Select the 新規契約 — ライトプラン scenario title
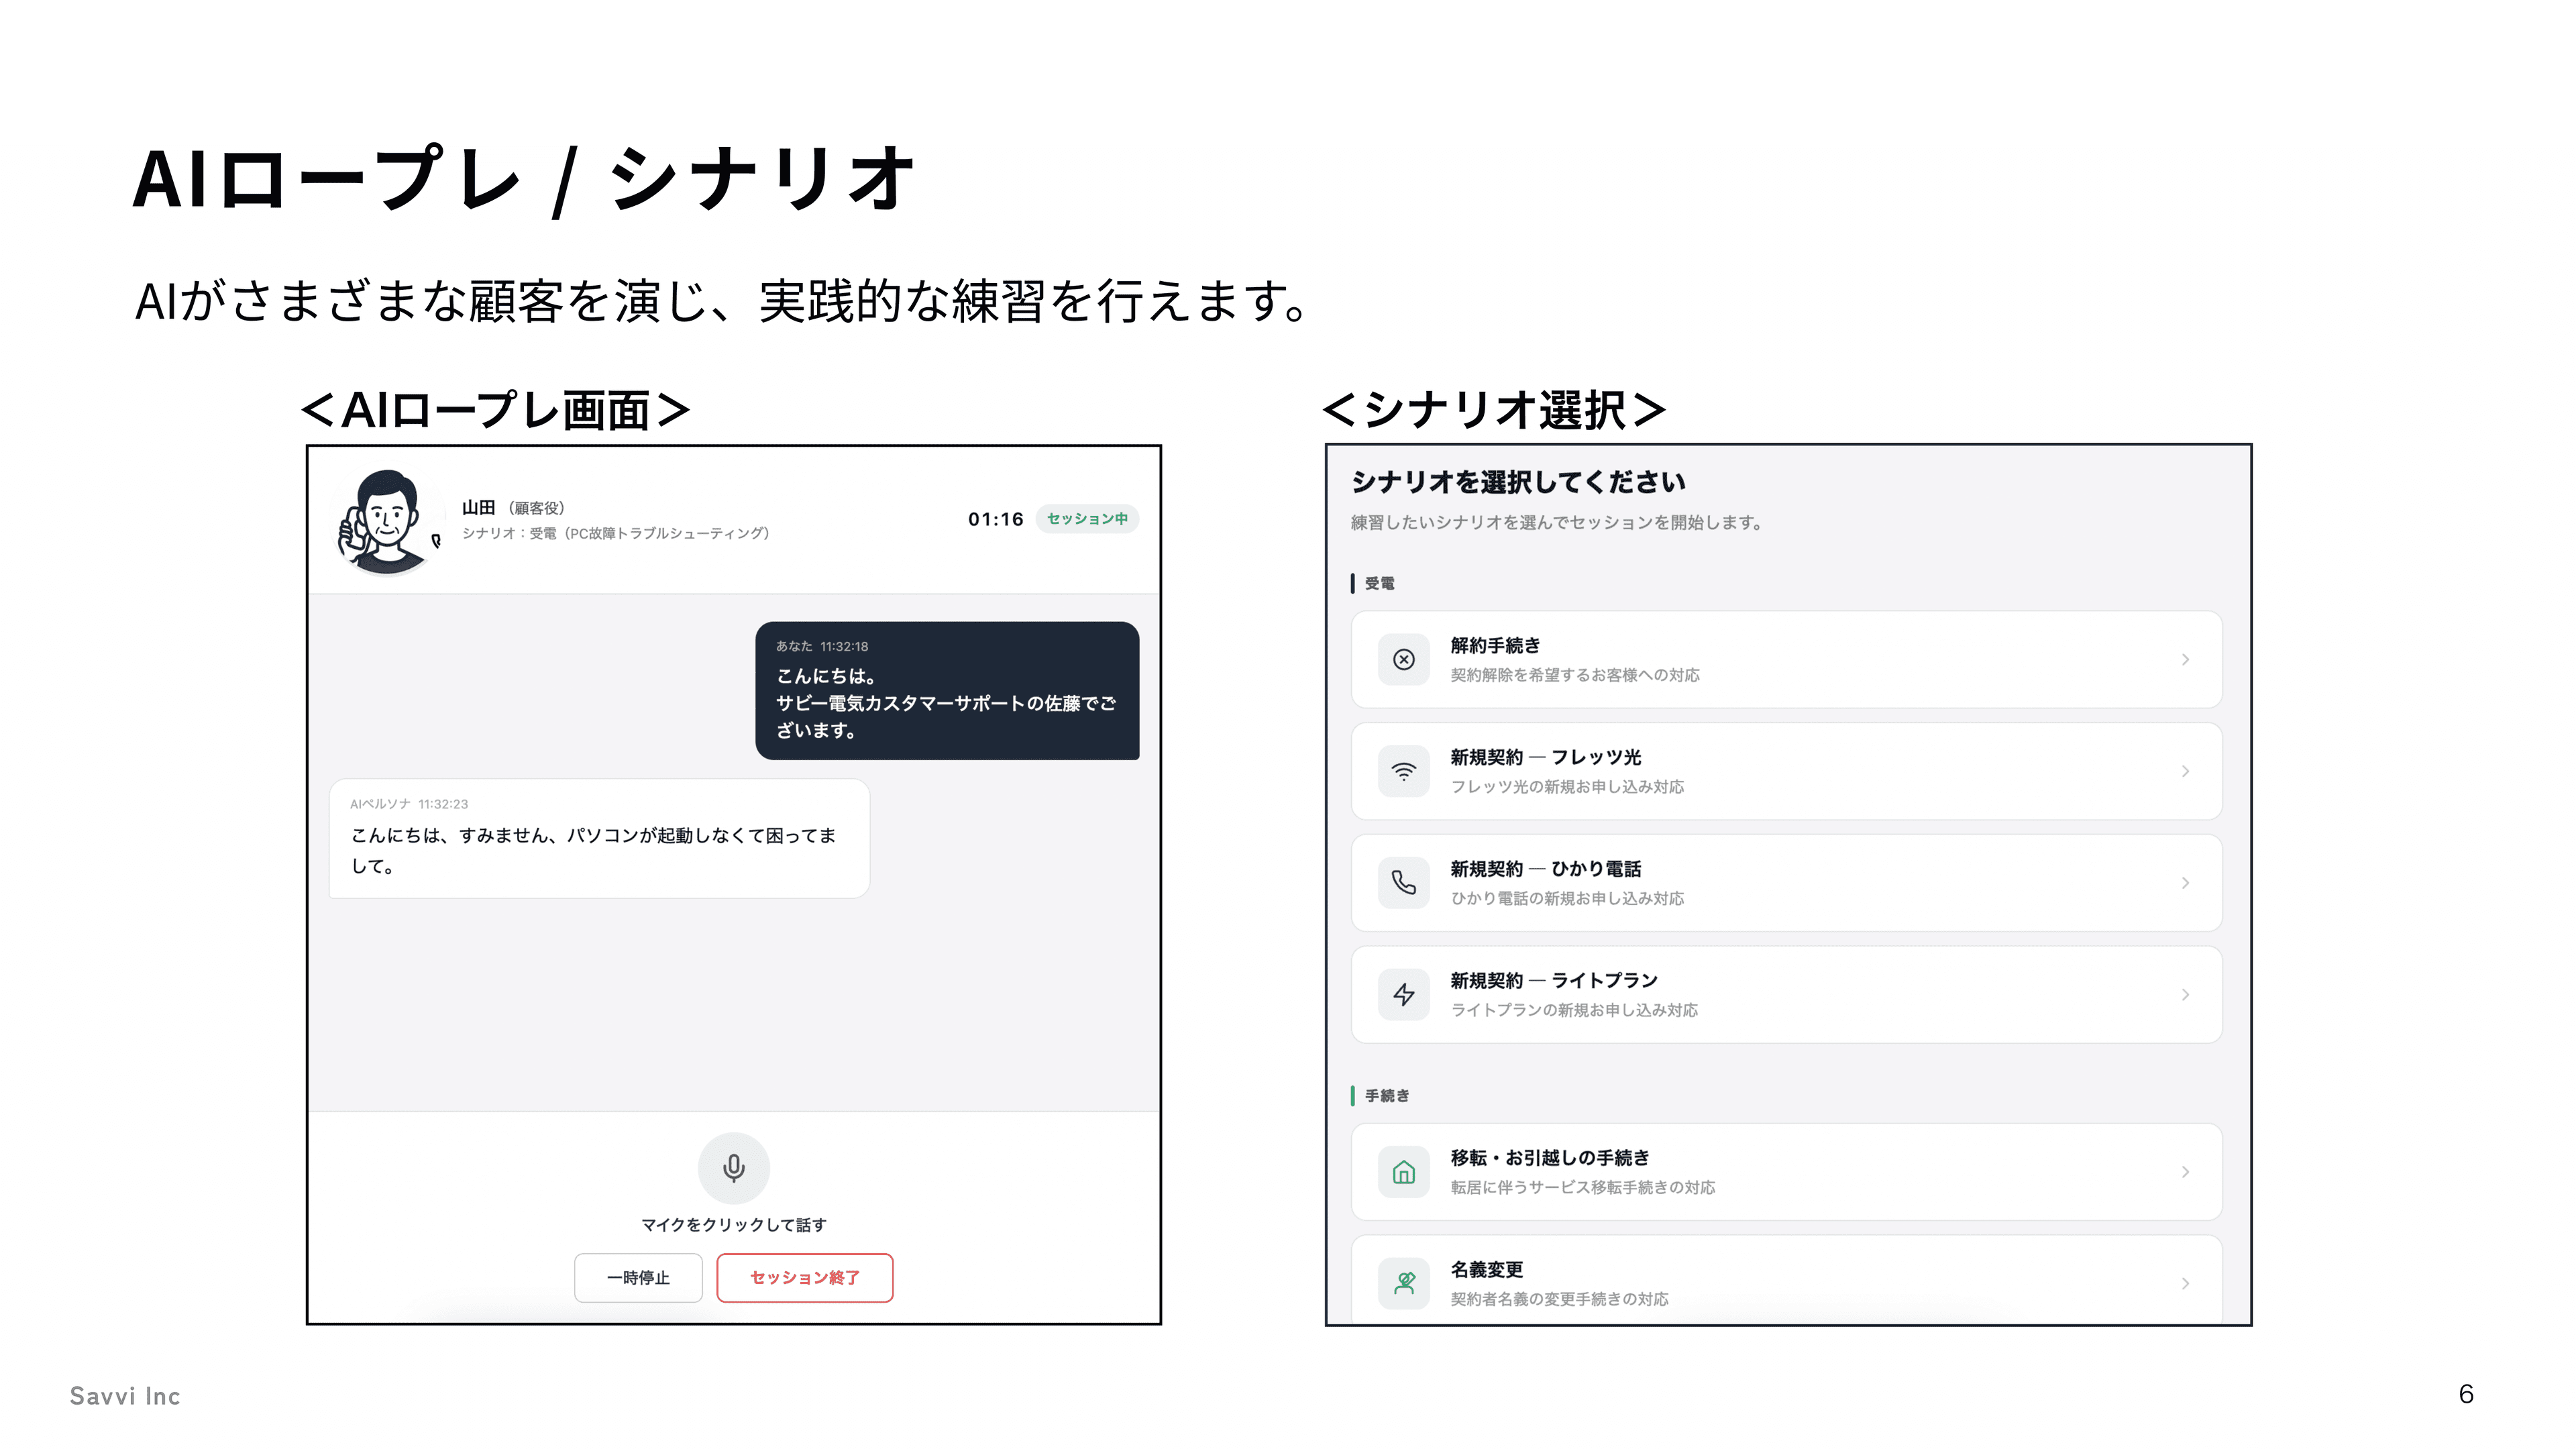The image size is (2576, 1449). 1553,980
